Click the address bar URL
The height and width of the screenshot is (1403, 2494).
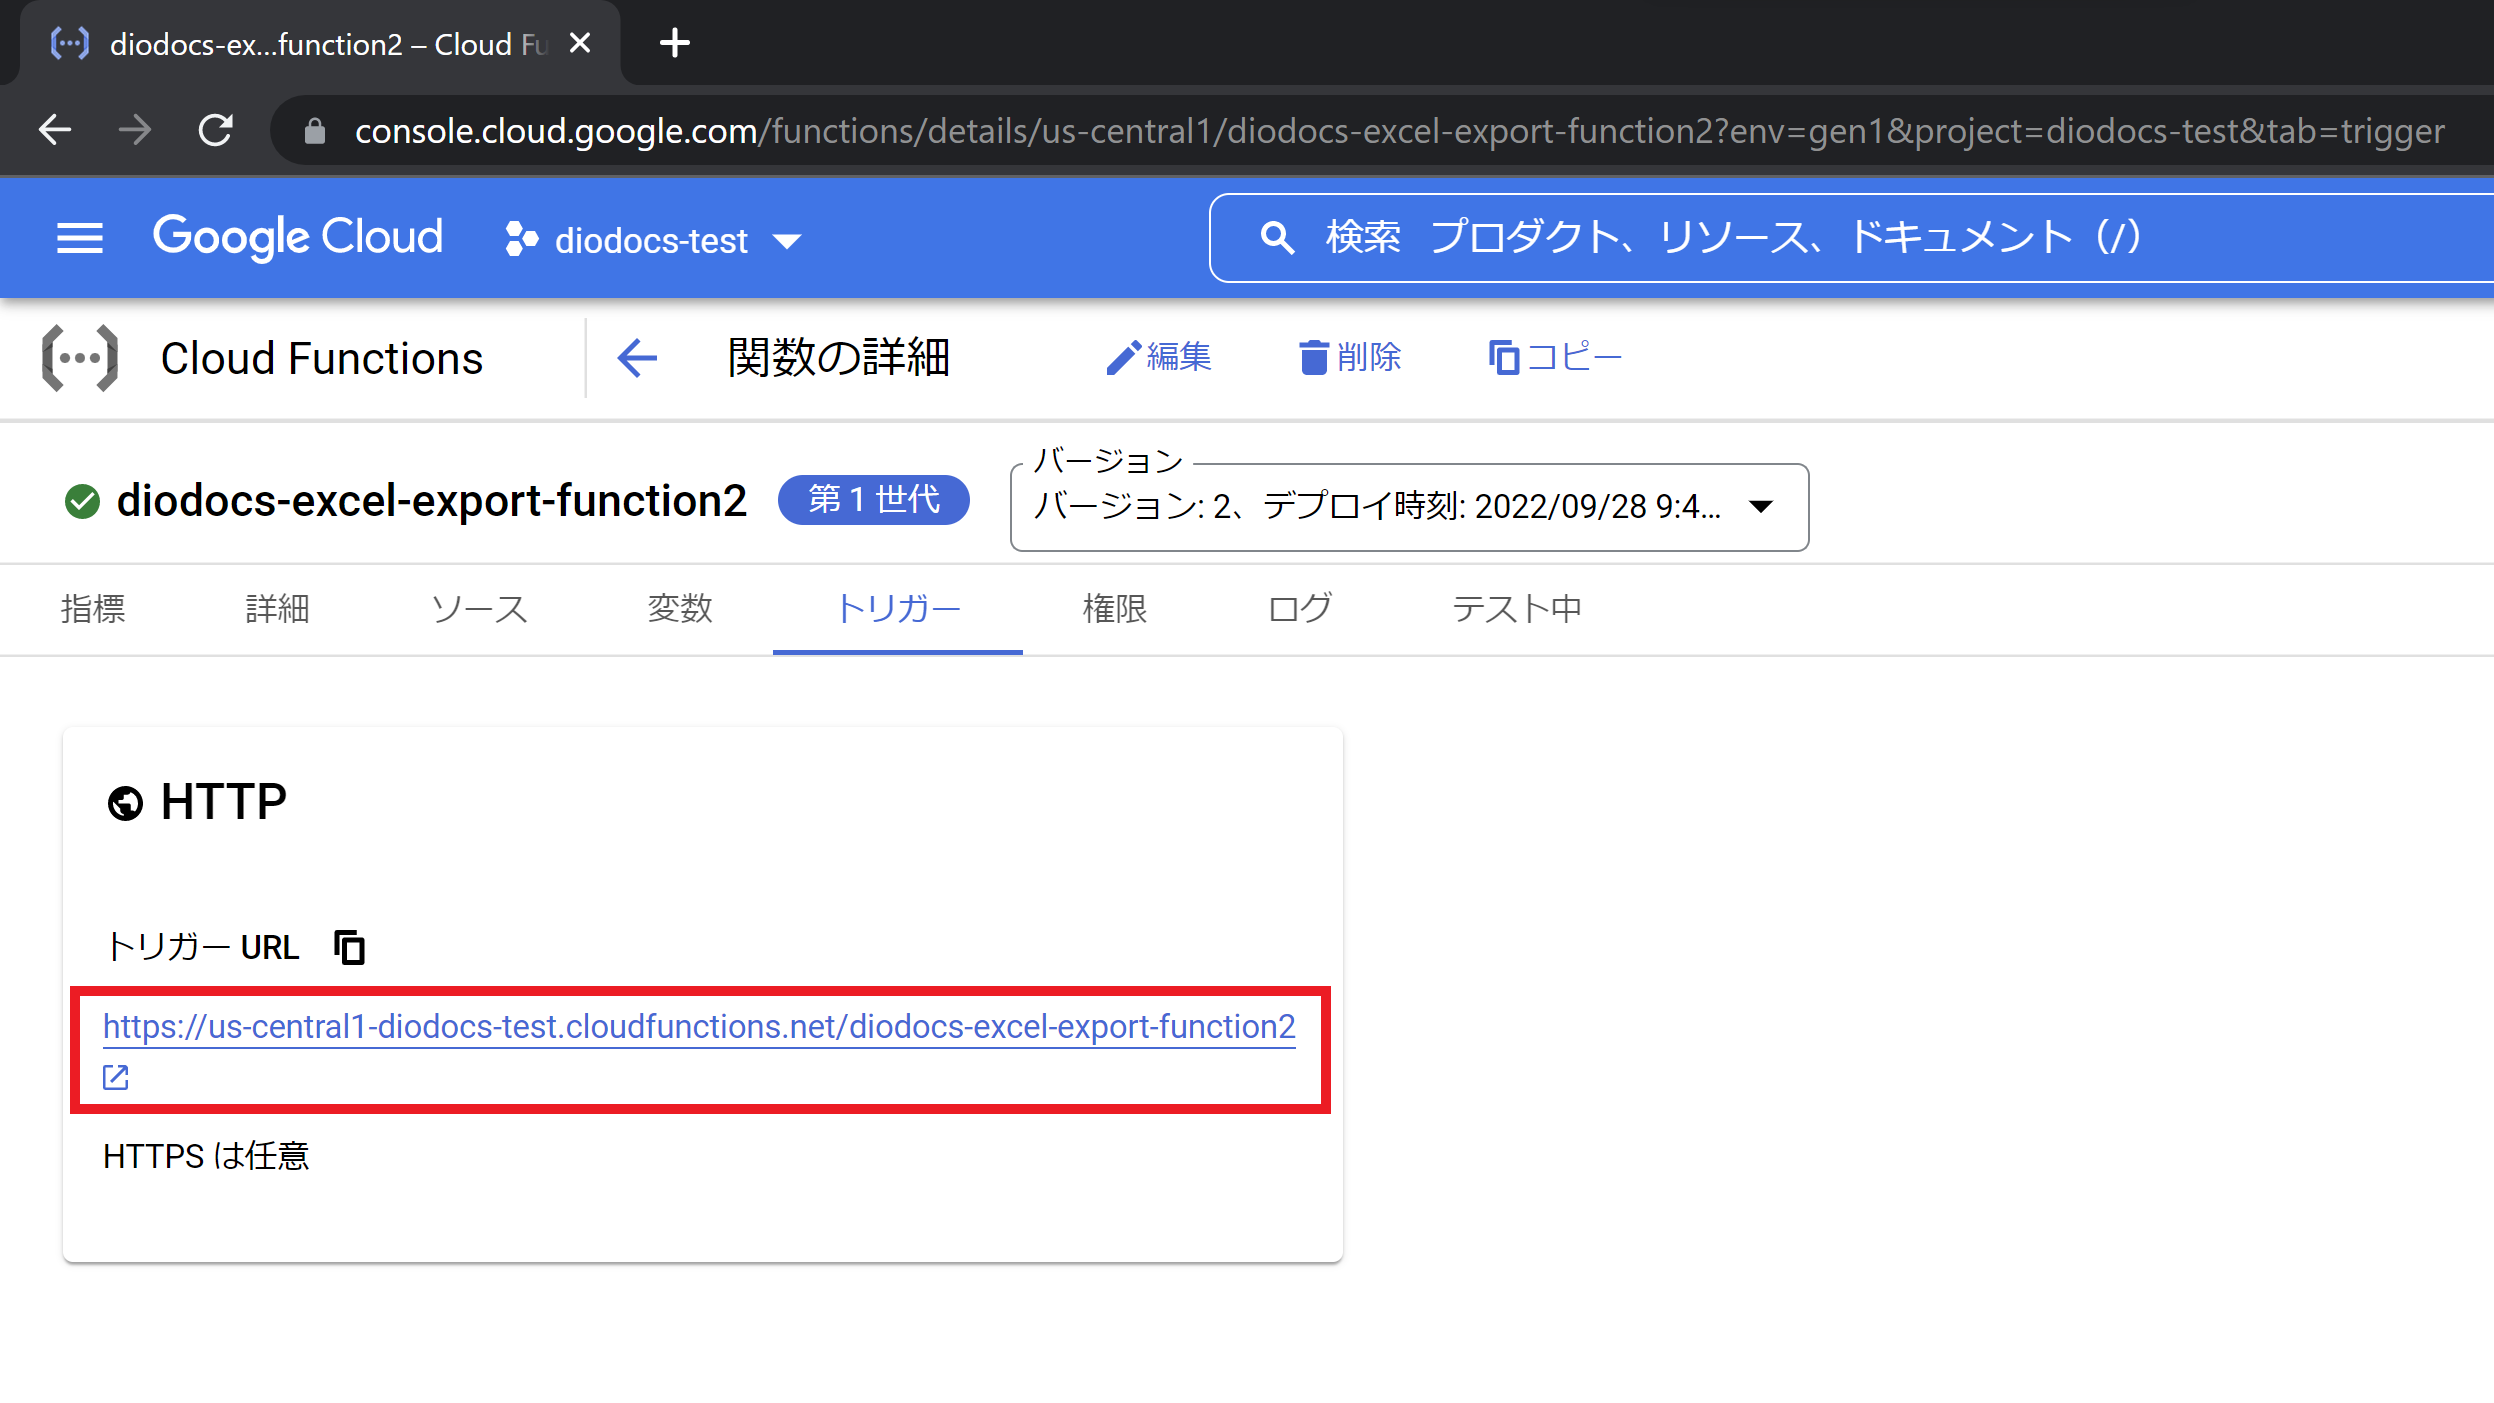point(1399,131)
